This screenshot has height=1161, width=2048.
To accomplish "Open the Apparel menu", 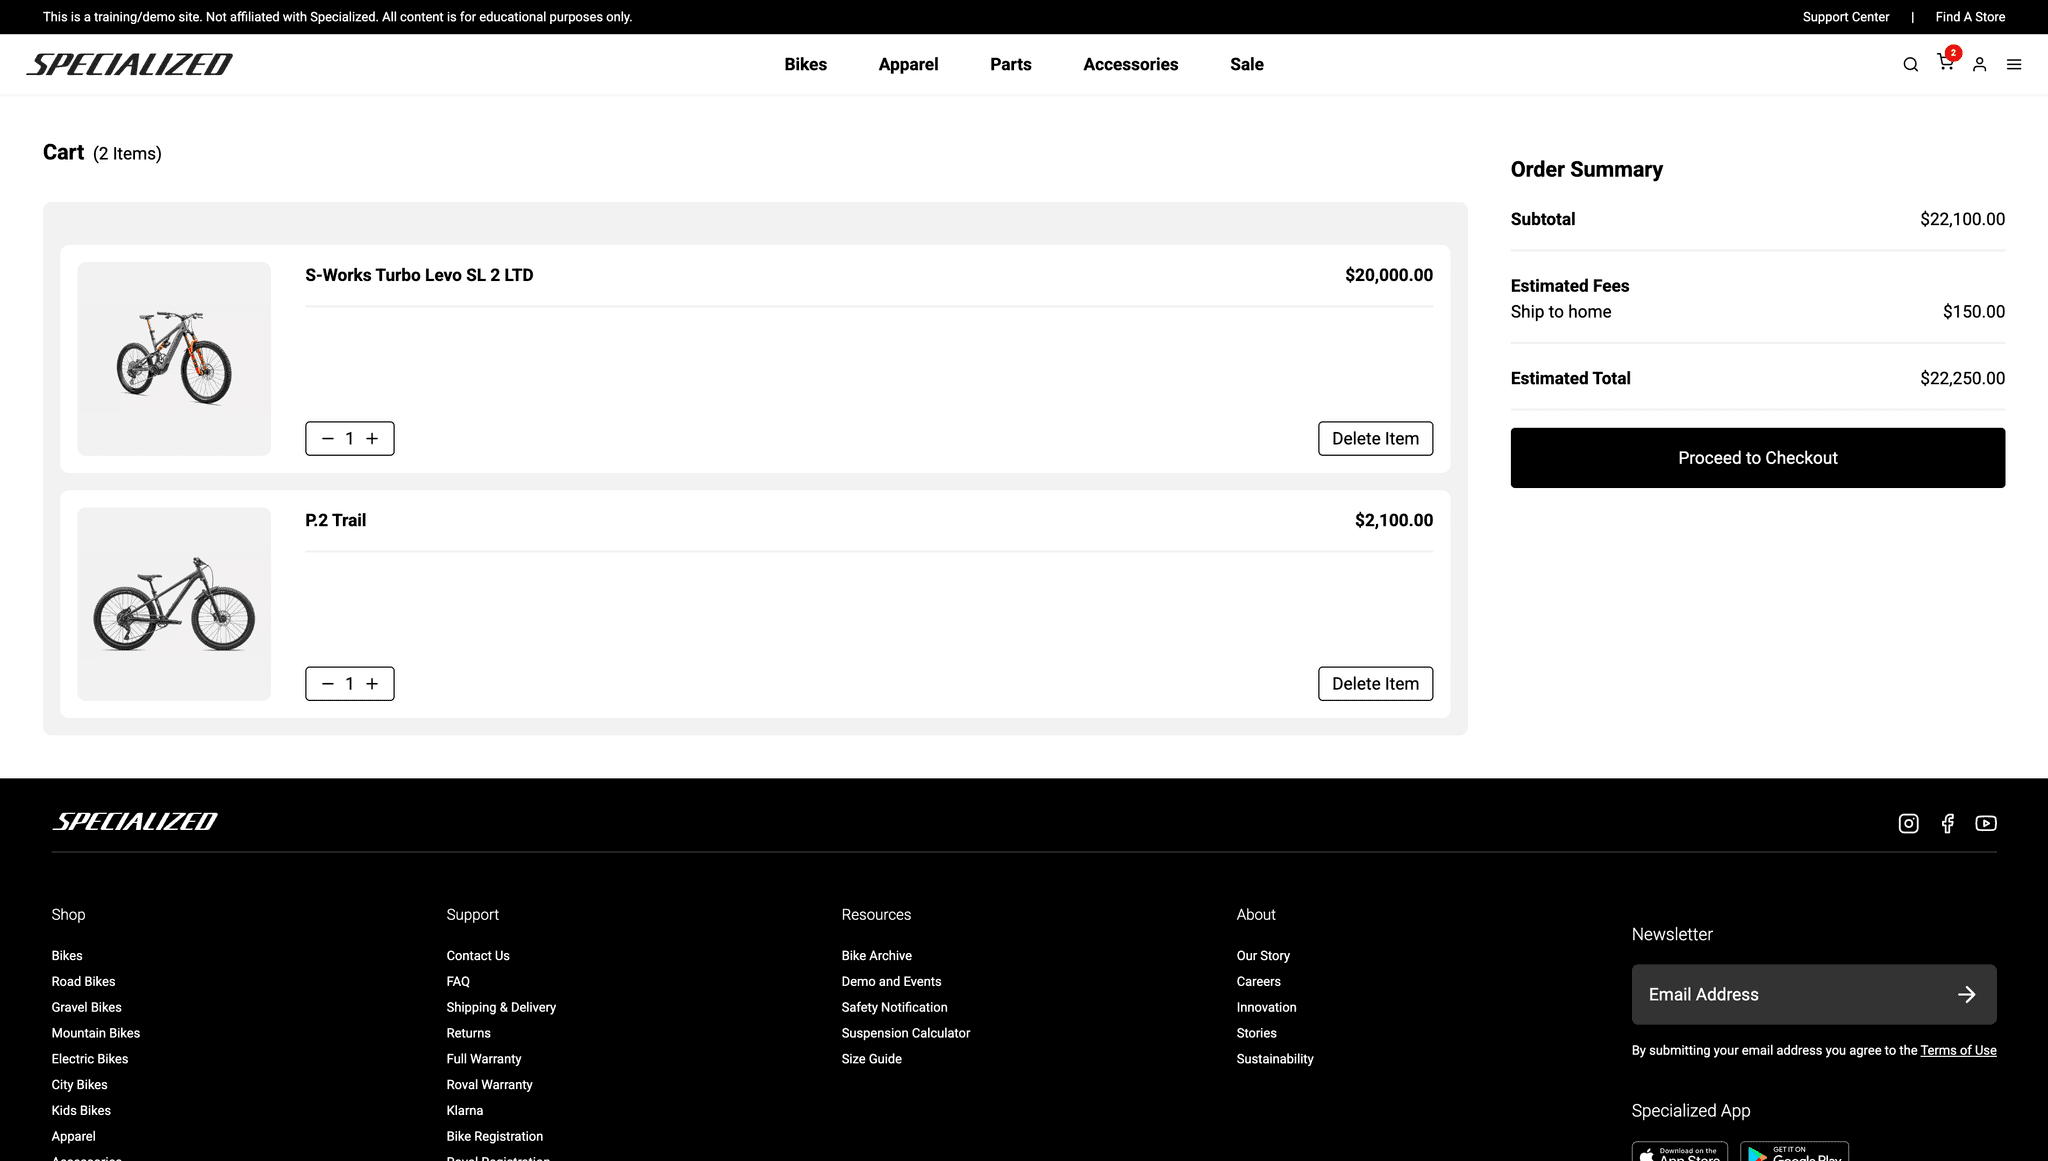I will point(908,65).
